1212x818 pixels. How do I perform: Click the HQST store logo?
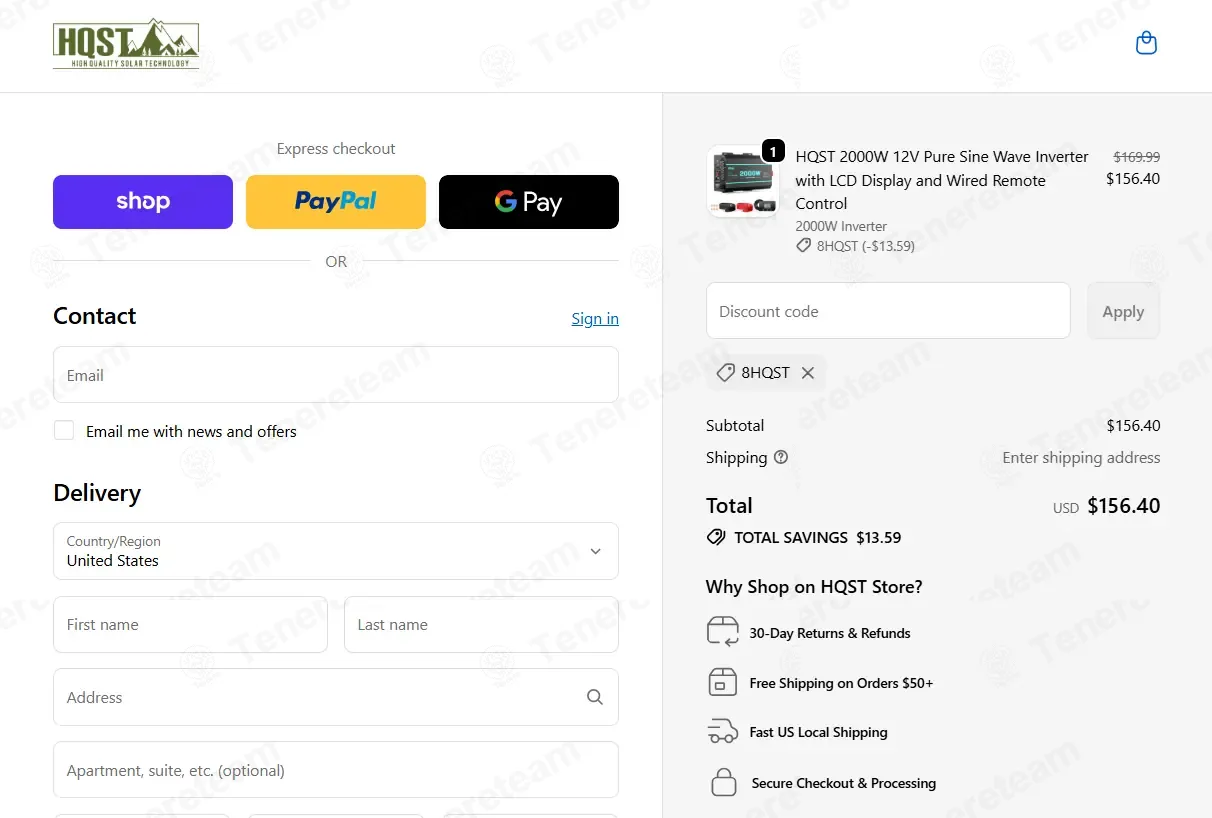126,44
